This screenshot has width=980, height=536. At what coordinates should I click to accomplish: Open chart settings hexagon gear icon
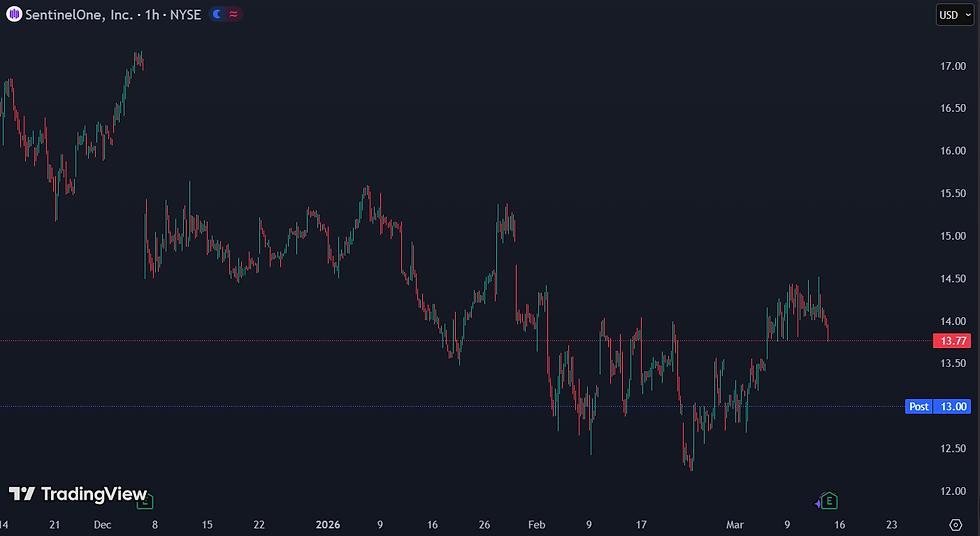[x=956, y=525]
